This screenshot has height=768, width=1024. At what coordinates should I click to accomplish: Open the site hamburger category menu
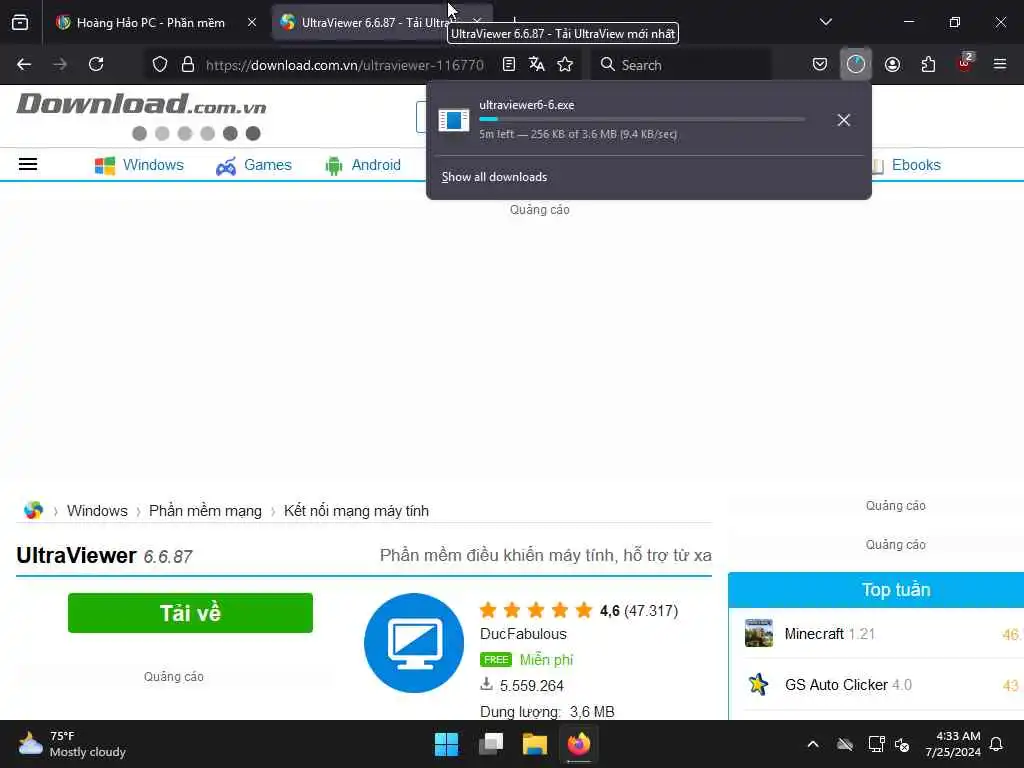tap(27, 164)
